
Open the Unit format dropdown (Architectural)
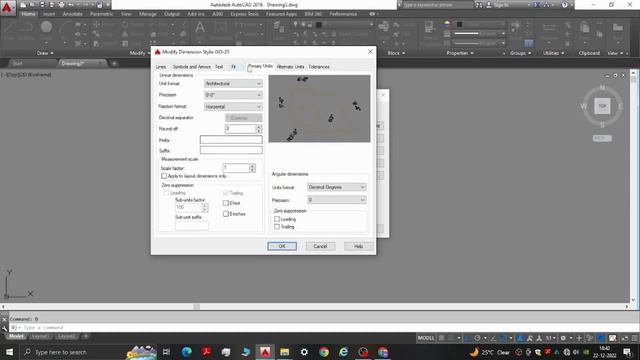coord(233,84)
